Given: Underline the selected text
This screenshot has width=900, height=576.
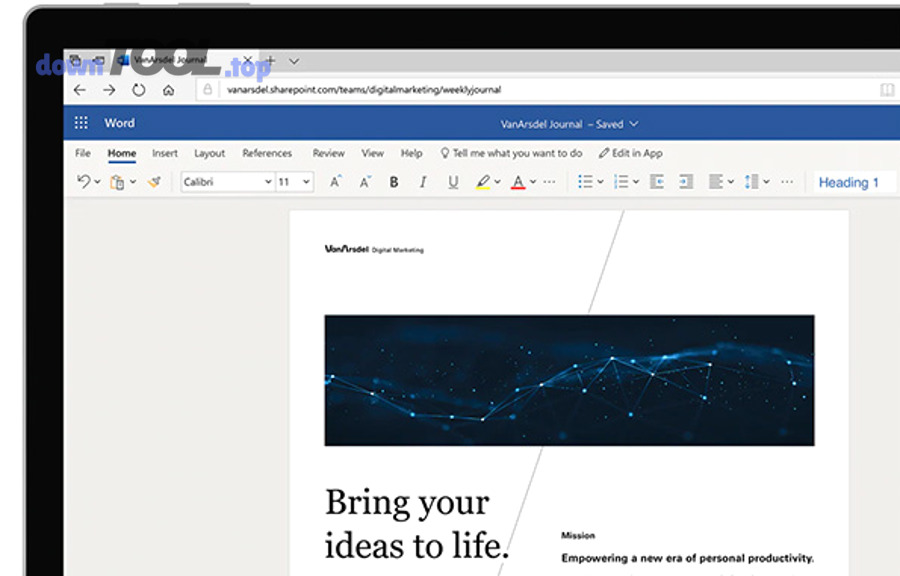Looking at the screenshot, I should point(452,181).
